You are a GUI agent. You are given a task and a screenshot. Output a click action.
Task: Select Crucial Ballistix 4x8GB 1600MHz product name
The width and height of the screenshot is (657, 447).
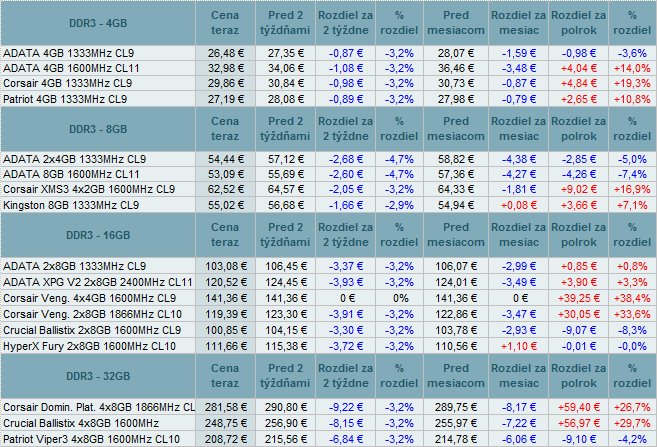tap(81, 423)
